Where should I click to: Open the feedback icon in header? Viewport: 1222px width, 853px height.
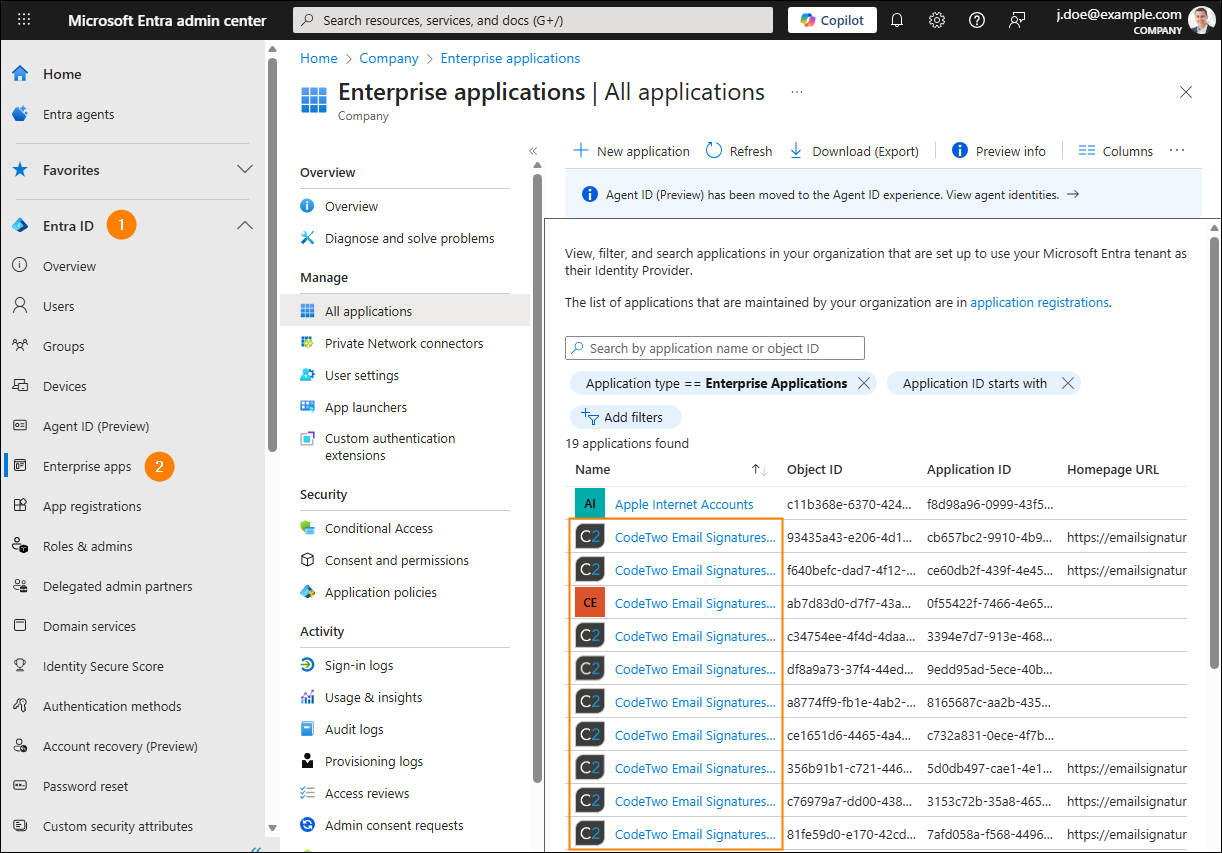tap(1017, 20)
